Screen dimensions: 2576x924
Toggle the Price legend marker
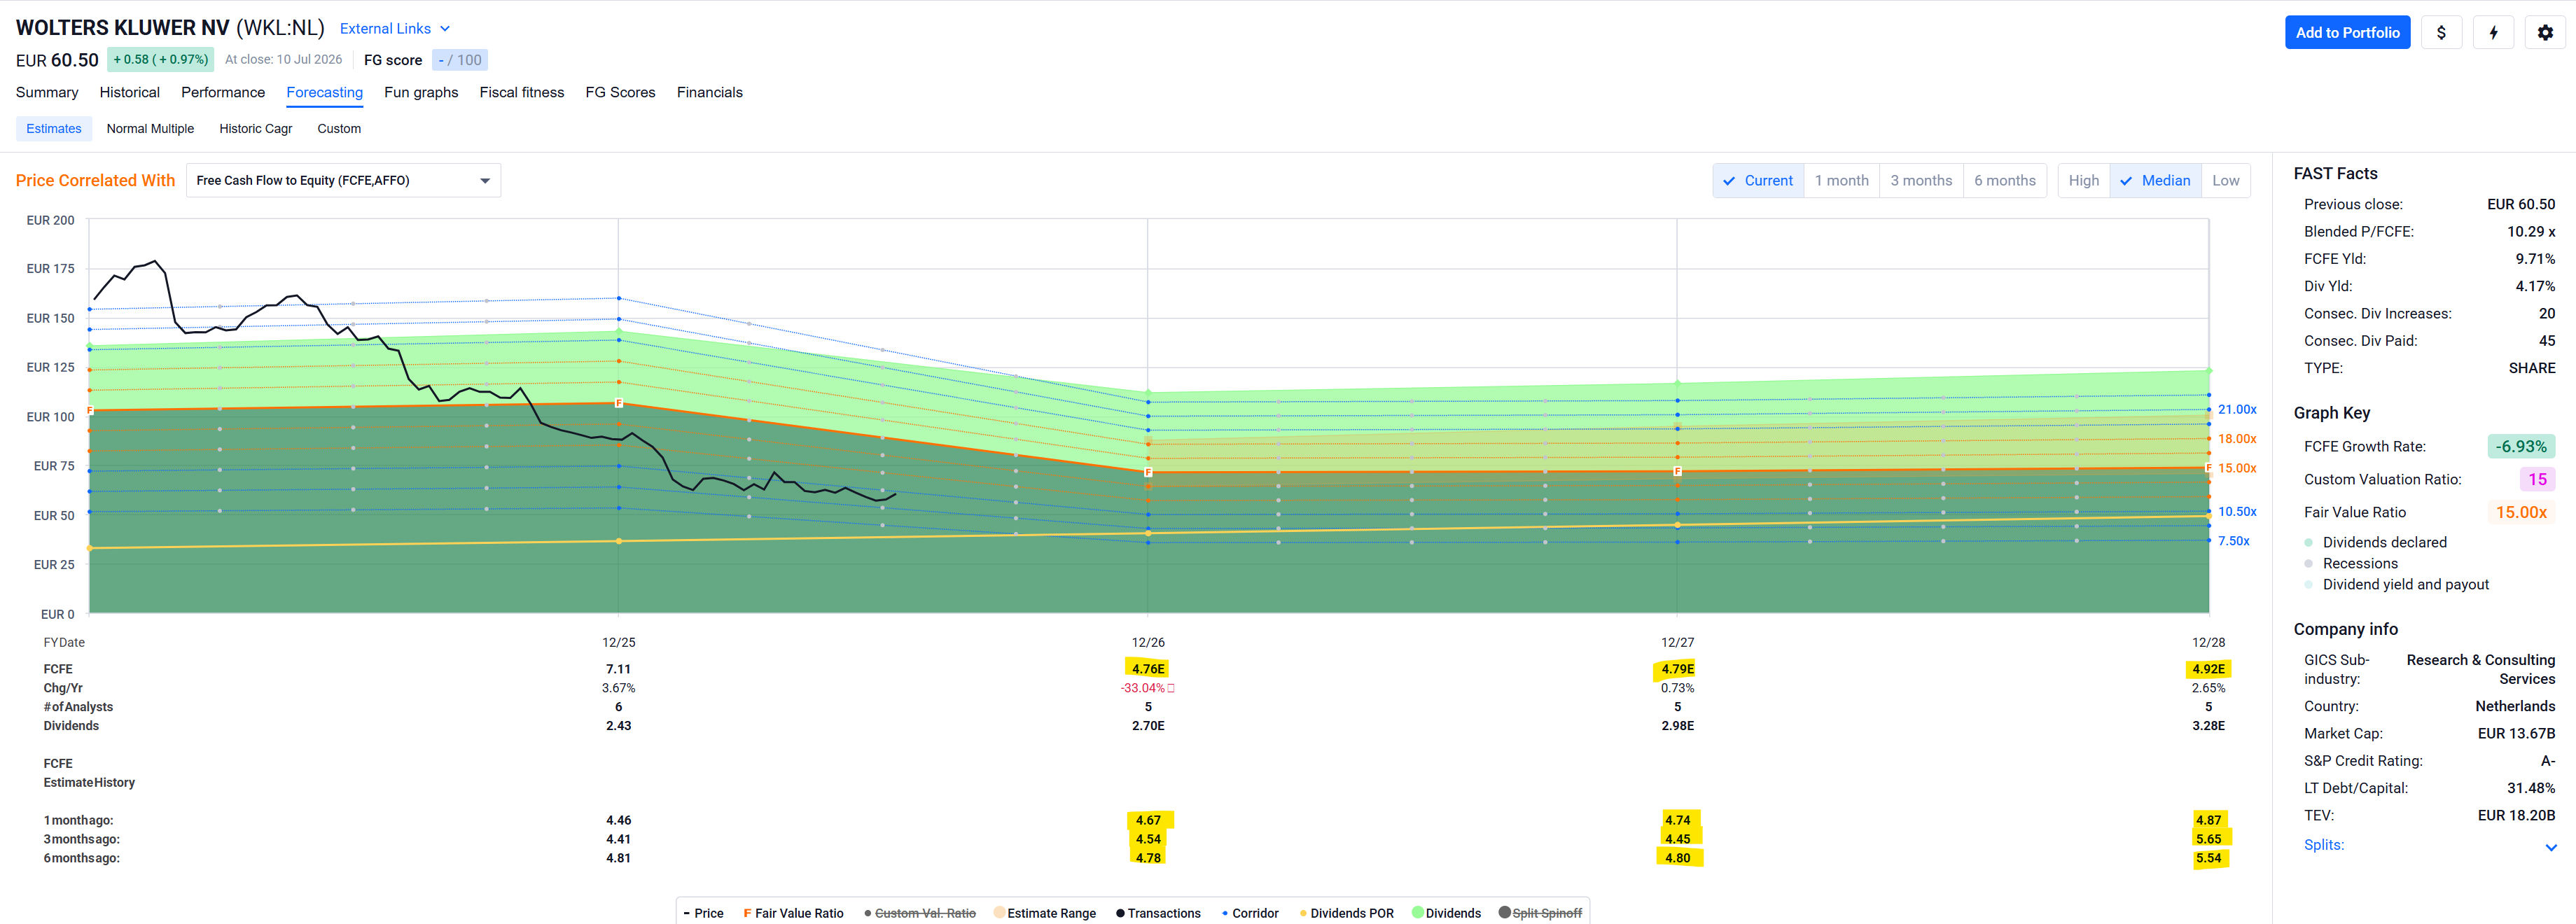tap(687, 913)
